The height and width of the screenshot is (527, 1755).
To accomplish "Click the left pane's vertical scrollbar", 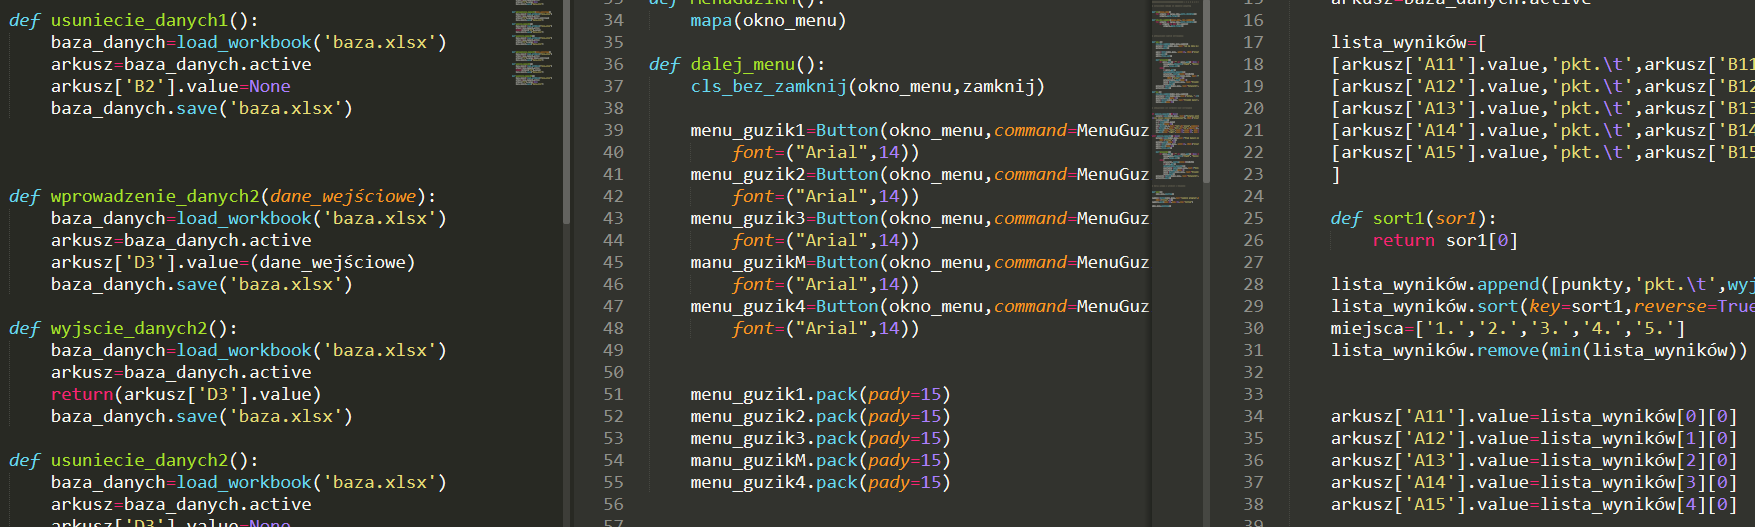I will 566,110.
